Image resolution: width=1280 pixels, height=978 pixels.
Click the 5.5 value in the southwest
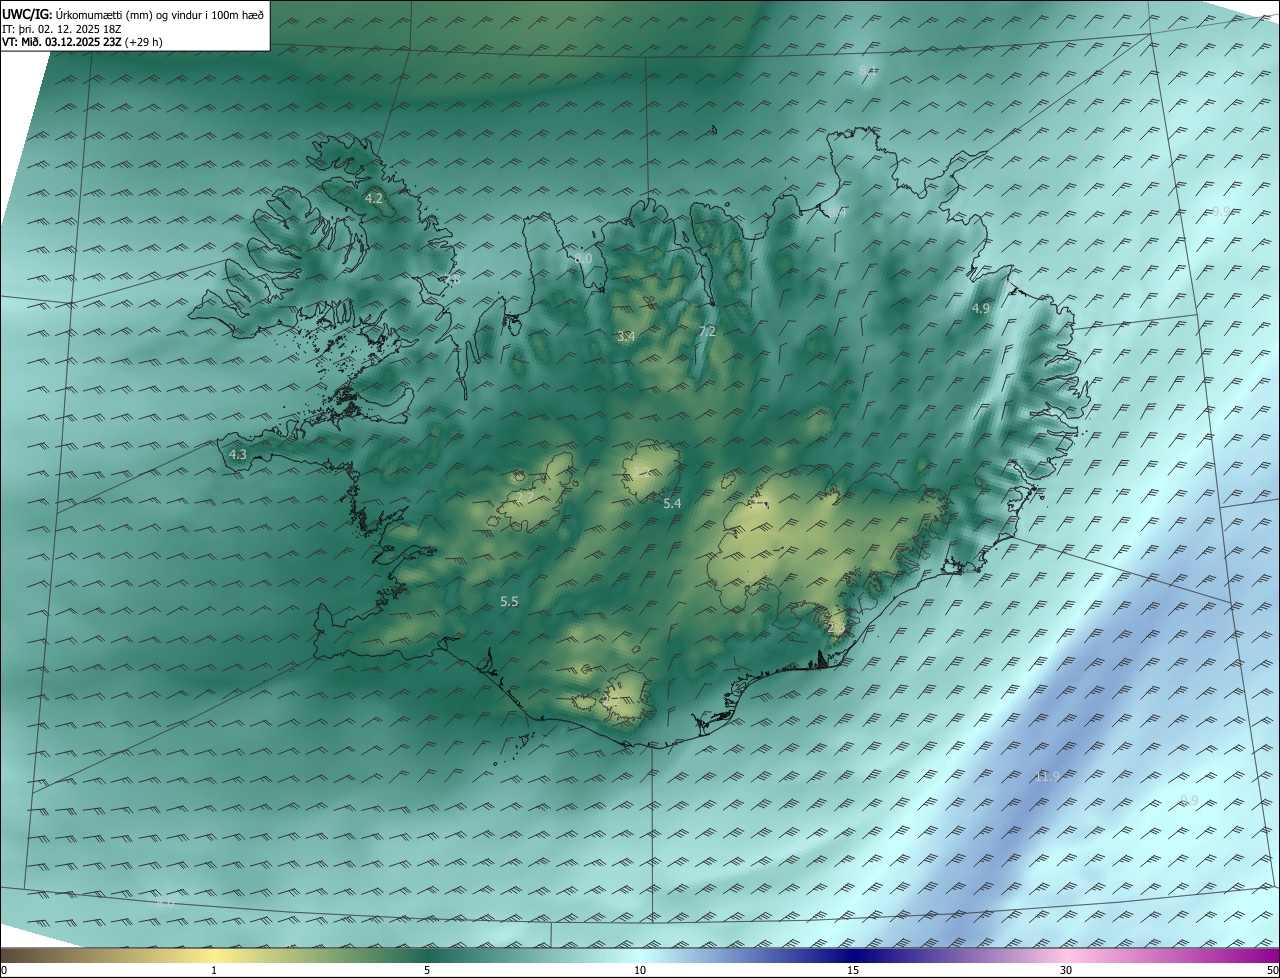pyautogui.click(x=509, y=601)
